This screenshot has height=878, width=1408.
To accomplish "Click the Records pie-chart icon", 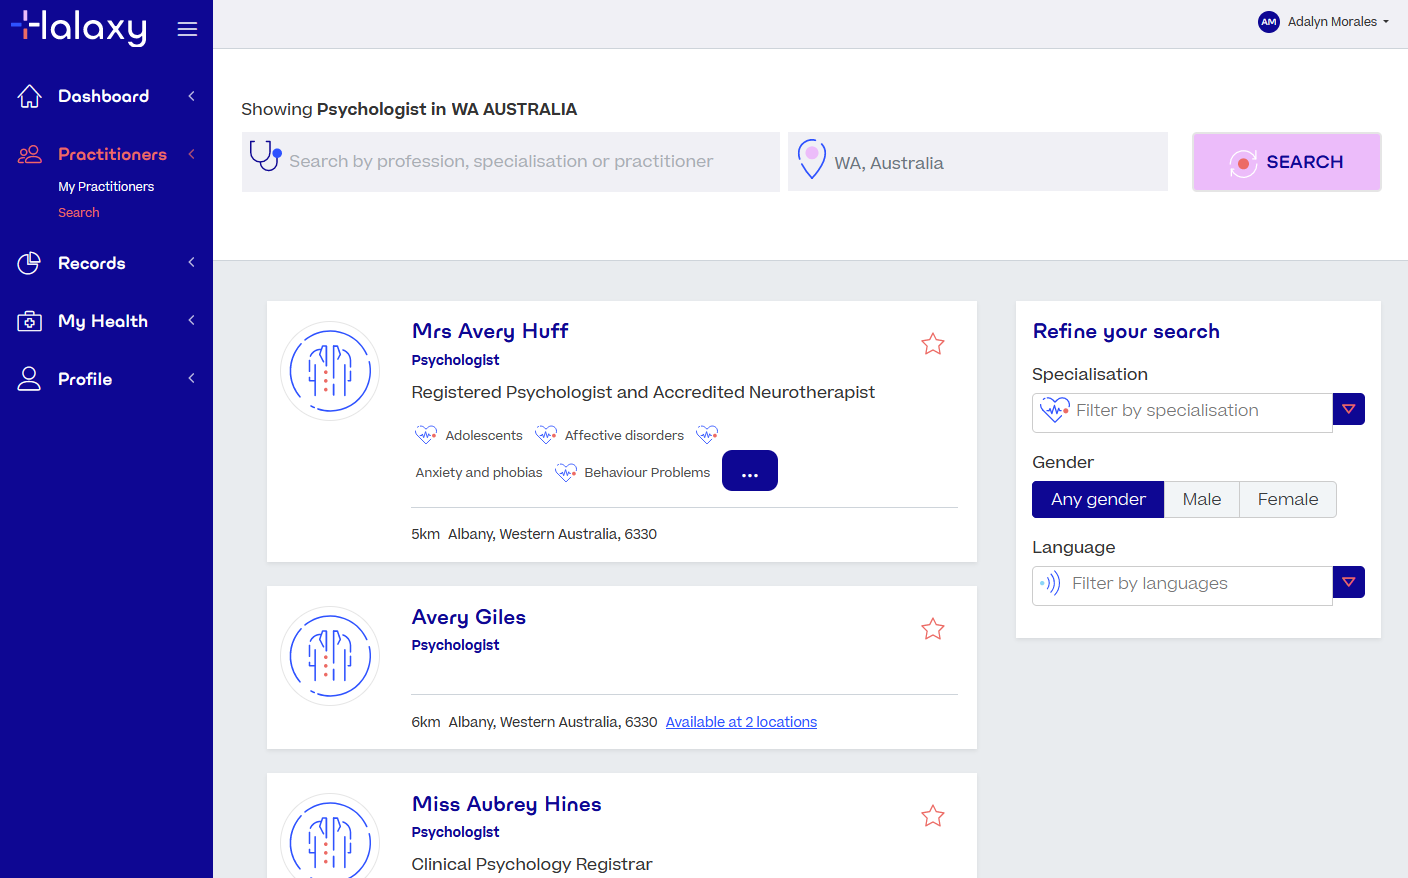I will pyautogui.click(x=29, y=262).
